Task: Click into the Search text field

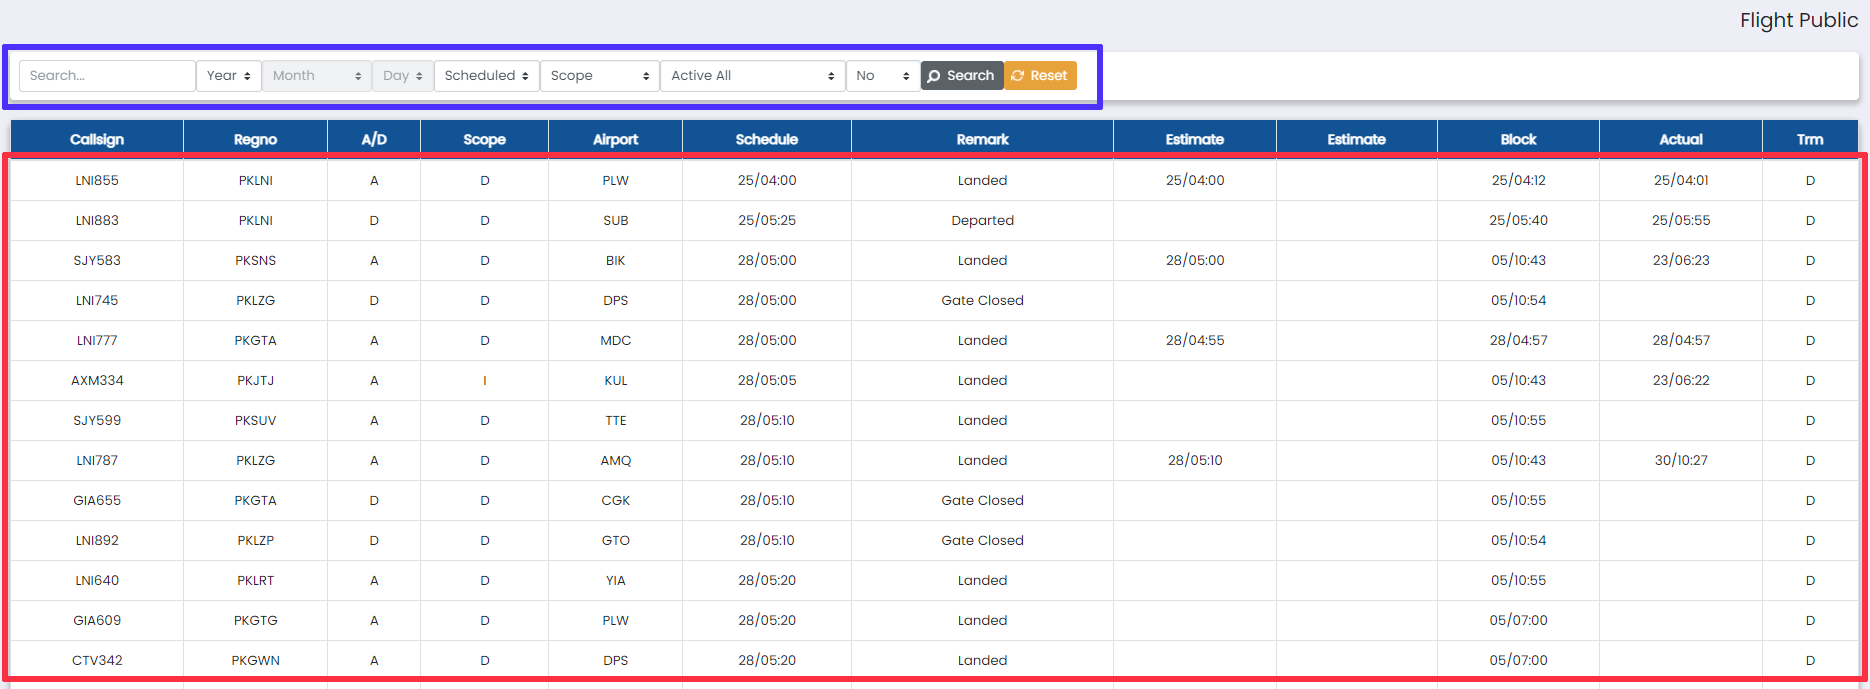Action: click(x=107, y=76)
